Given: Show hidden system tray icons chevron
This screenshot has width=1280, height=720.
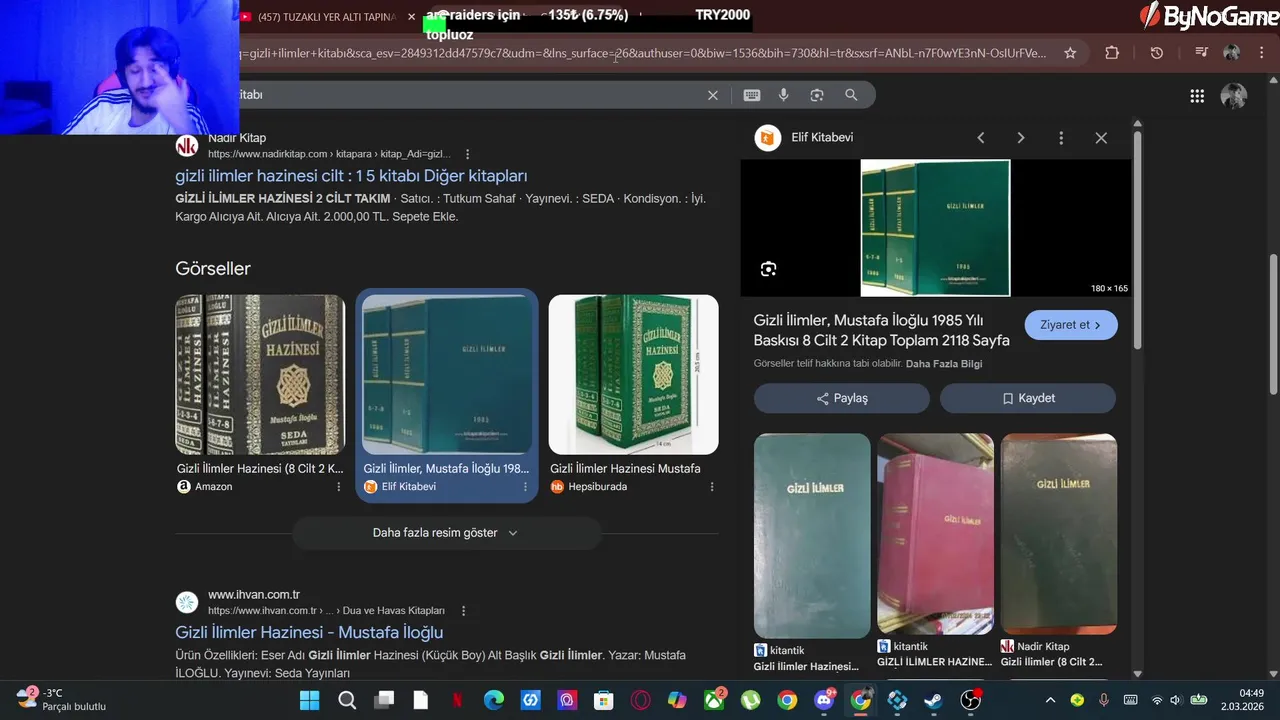Looking at the screenshot, I should (1050, 700).
